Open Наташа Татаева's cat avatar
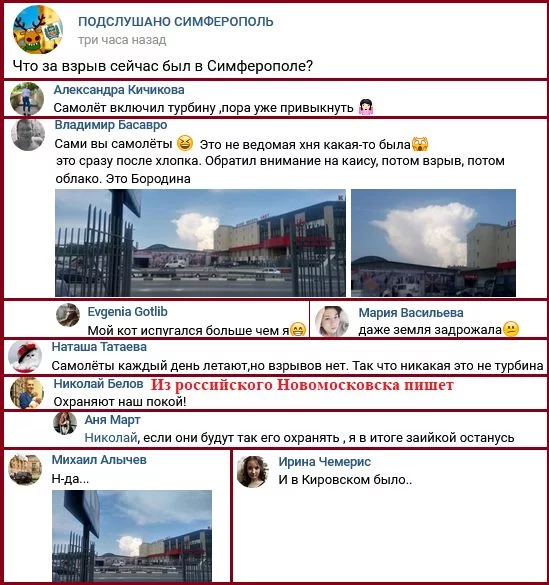The height and width of the screenshot is (585, 549). tap(25, 357)
